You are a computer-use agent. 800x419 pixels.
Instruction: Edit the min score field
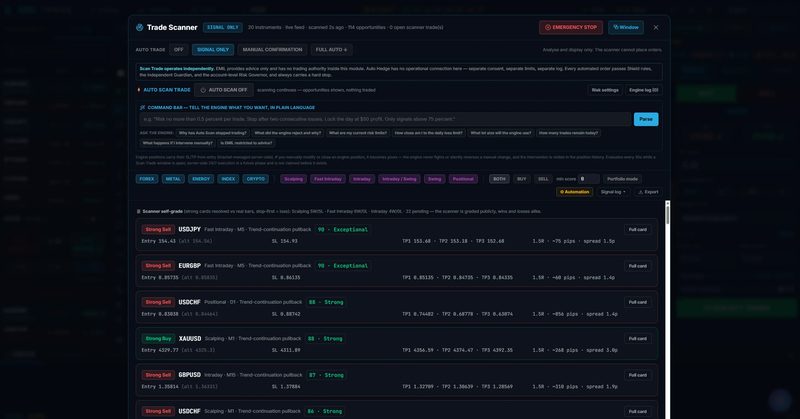pyautogui.click(x=589, y=179)
